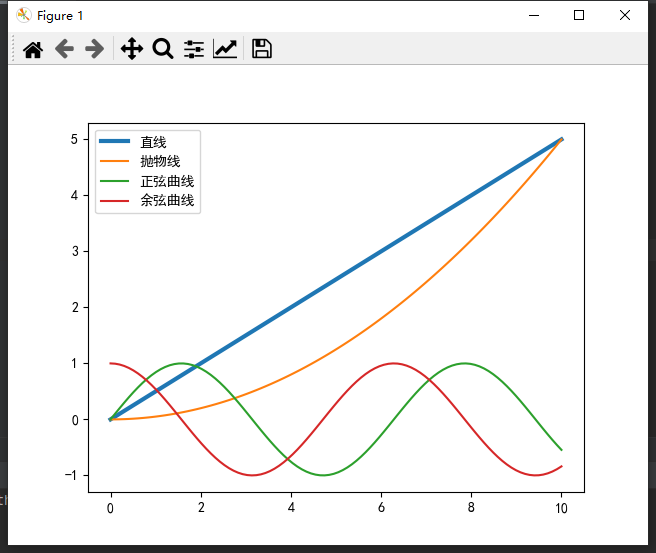Click the y-axis tick label 3
The width and height of the screenshot is (656, 553).
coord(75,251)
